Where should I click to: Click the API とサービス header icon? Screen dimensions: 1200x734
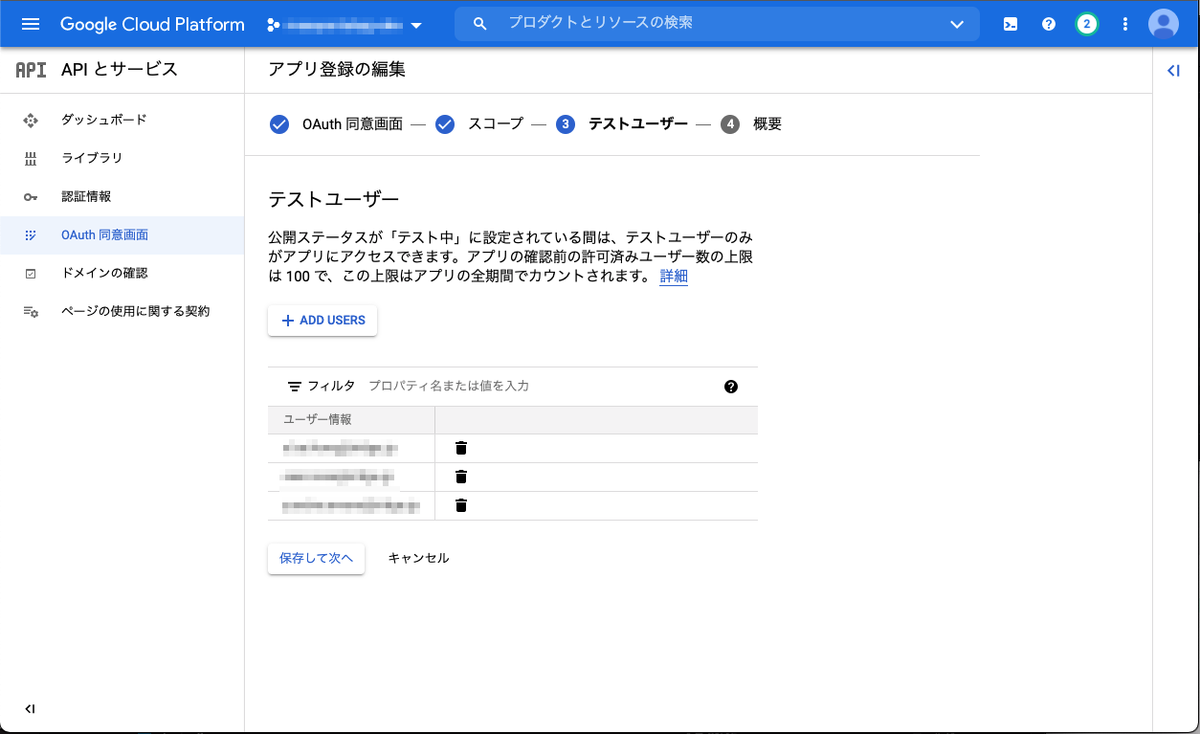(31, 69)
